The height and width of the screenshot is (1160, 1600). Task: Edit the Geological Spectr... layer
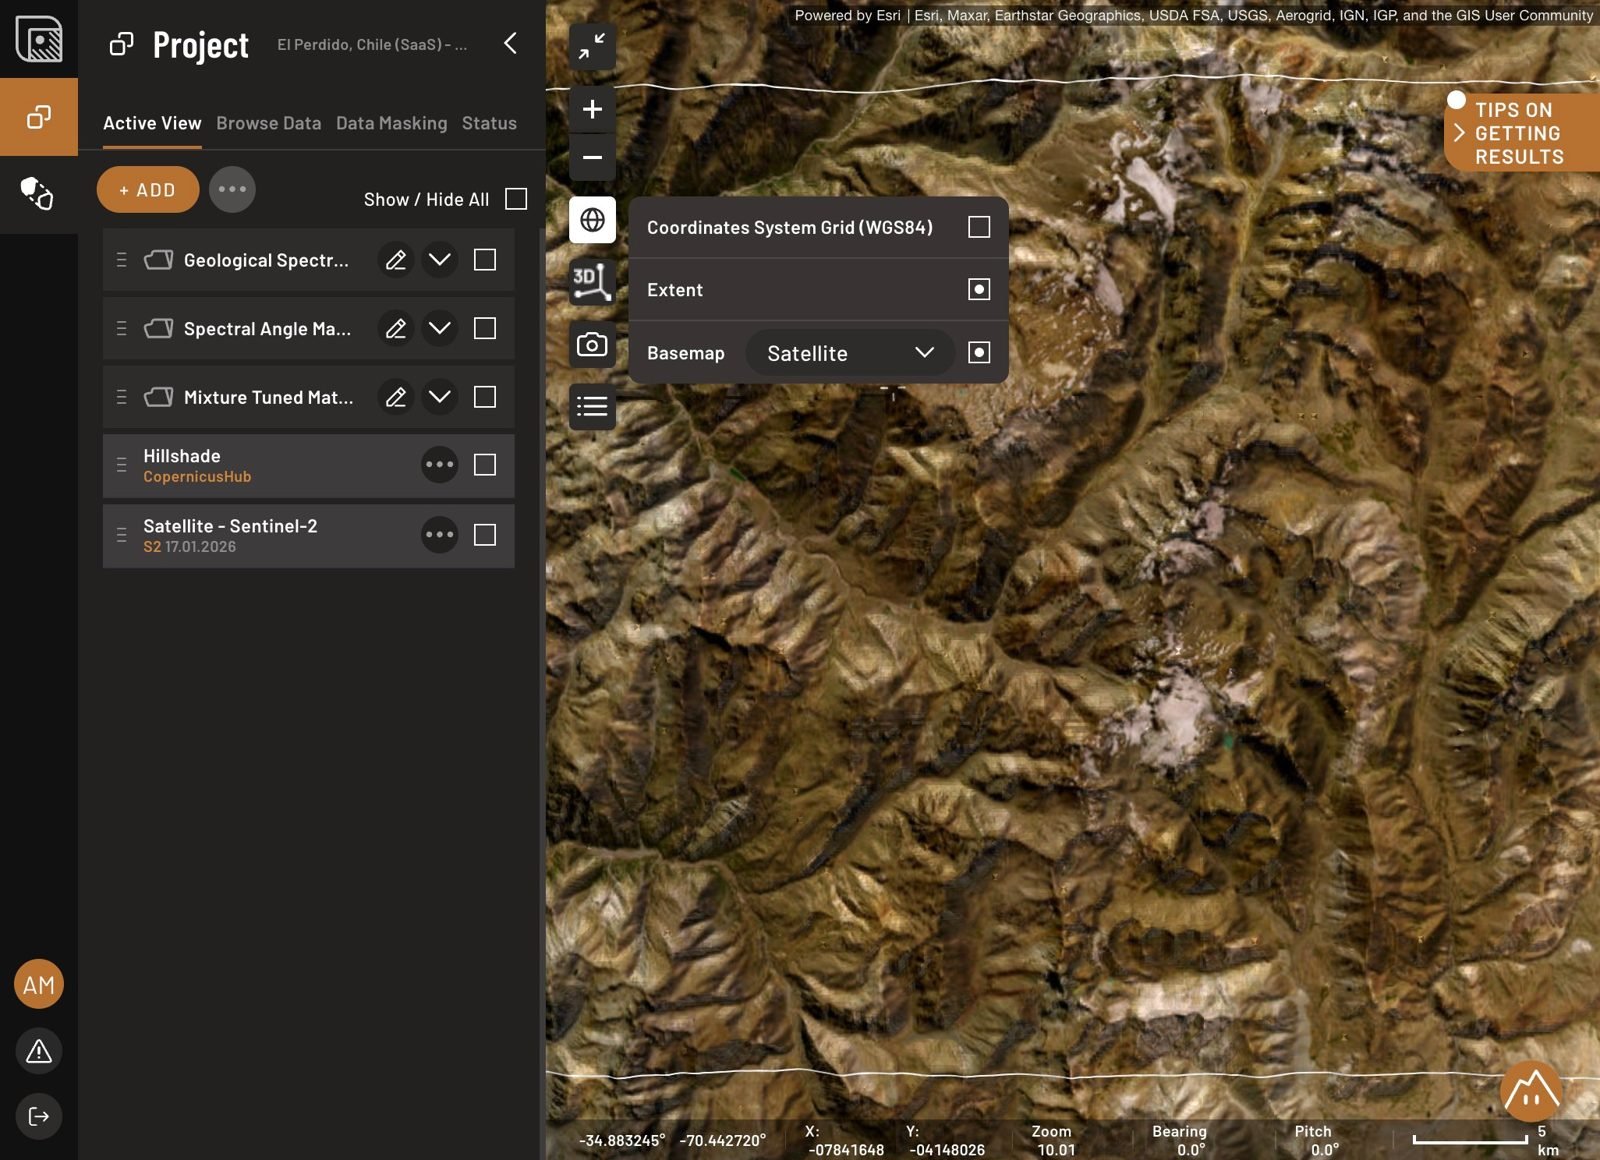point(396,260)
